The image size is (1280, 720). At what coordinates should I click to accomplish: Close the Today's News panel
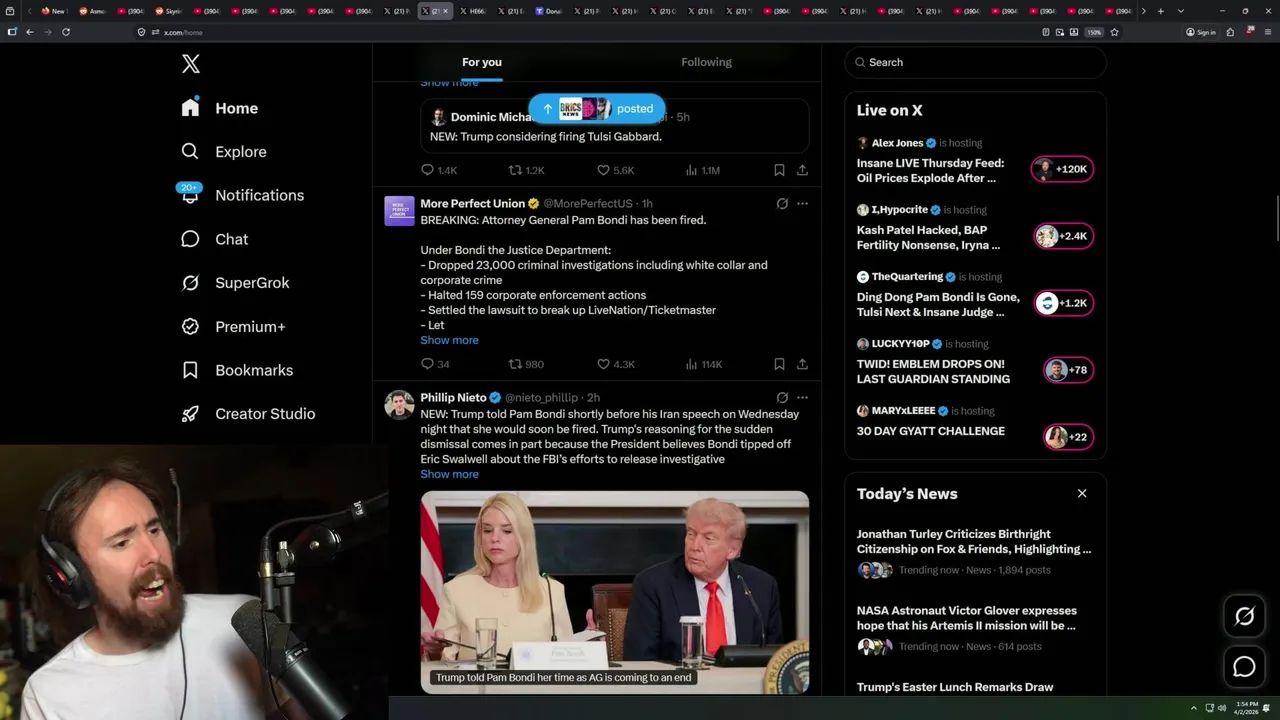coord(1082,493)
